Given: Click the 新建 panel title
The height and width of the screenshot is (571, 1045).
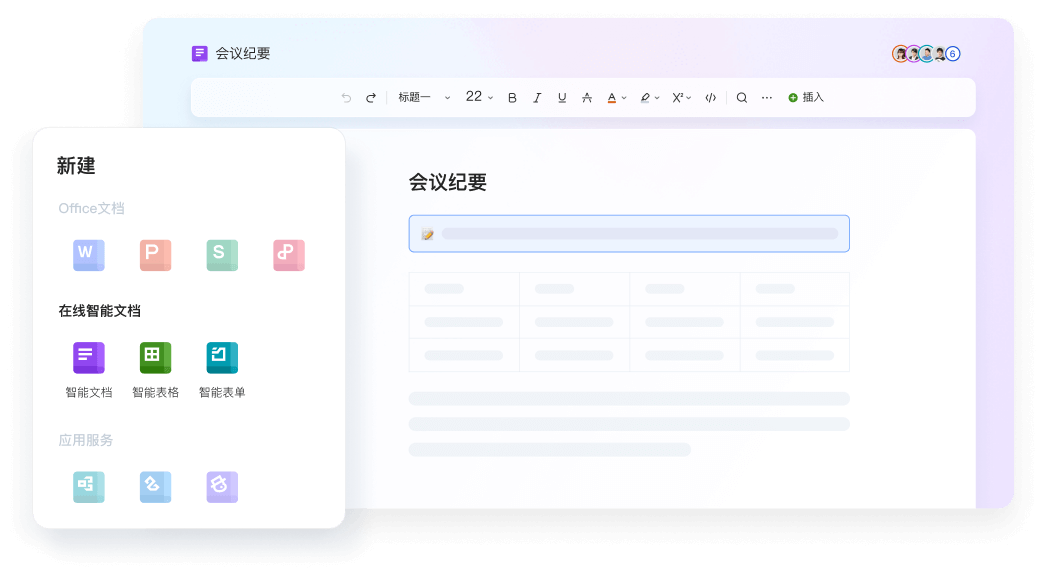Looking at the screenshot, I should coord(76,165).
